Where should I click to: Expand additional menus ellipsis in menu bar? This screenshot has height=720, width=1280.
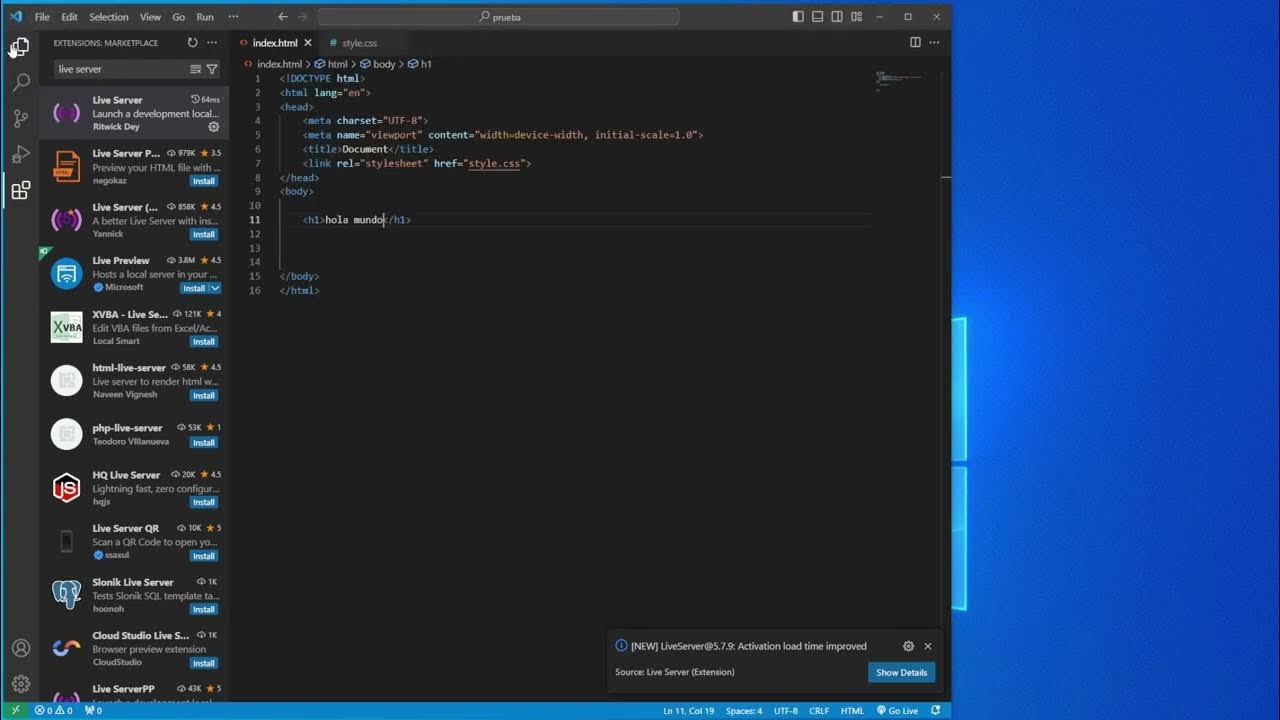(233, 17)
